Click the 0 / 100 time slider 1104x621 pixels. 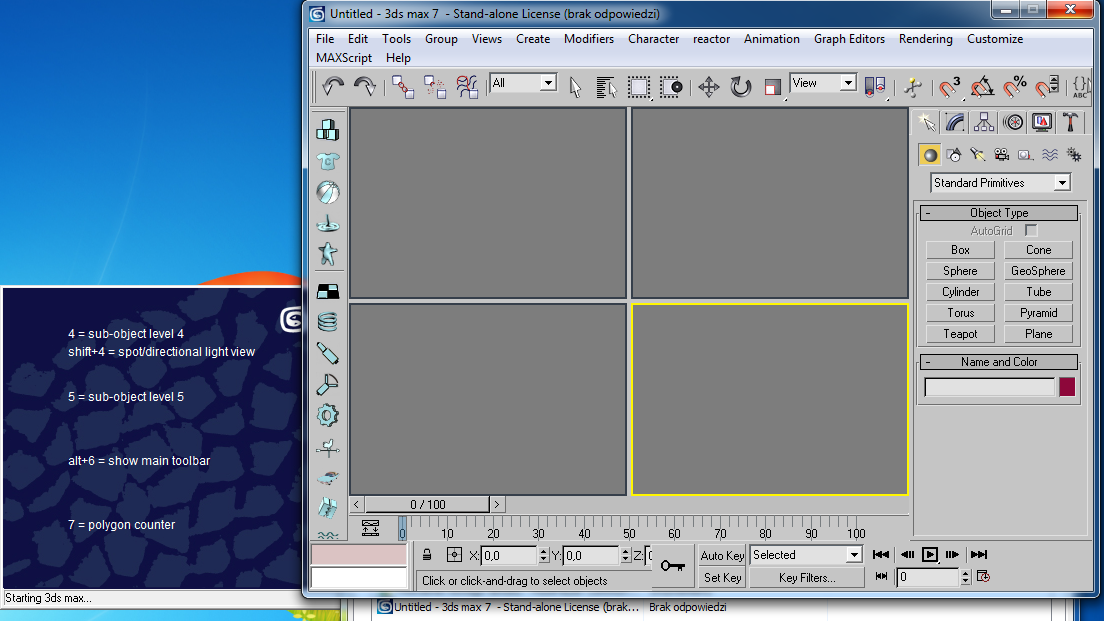point(427,505)
